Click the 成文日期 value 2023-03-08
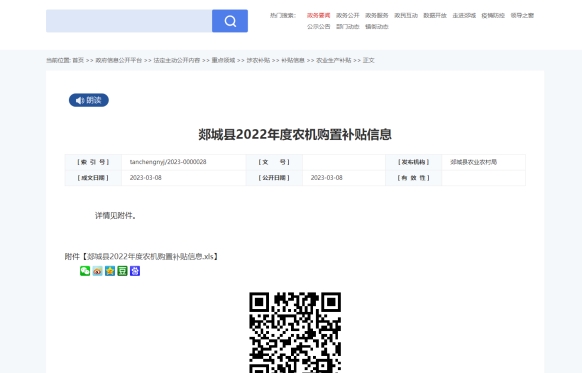This screenshot has width=582, height=373. click(x=146, y=178)
